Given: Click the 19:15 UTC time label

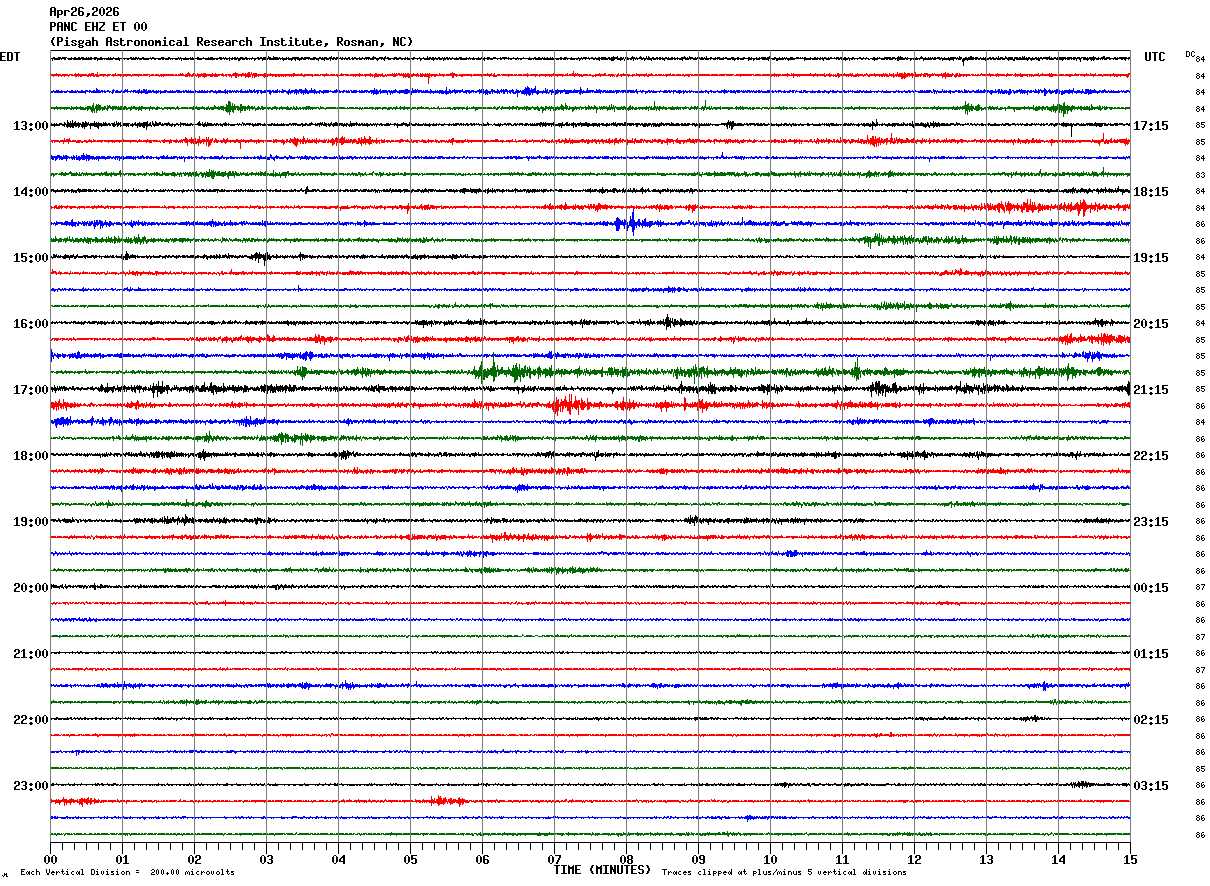Looking at the screenshot, I should click(x=1151, y=258).
